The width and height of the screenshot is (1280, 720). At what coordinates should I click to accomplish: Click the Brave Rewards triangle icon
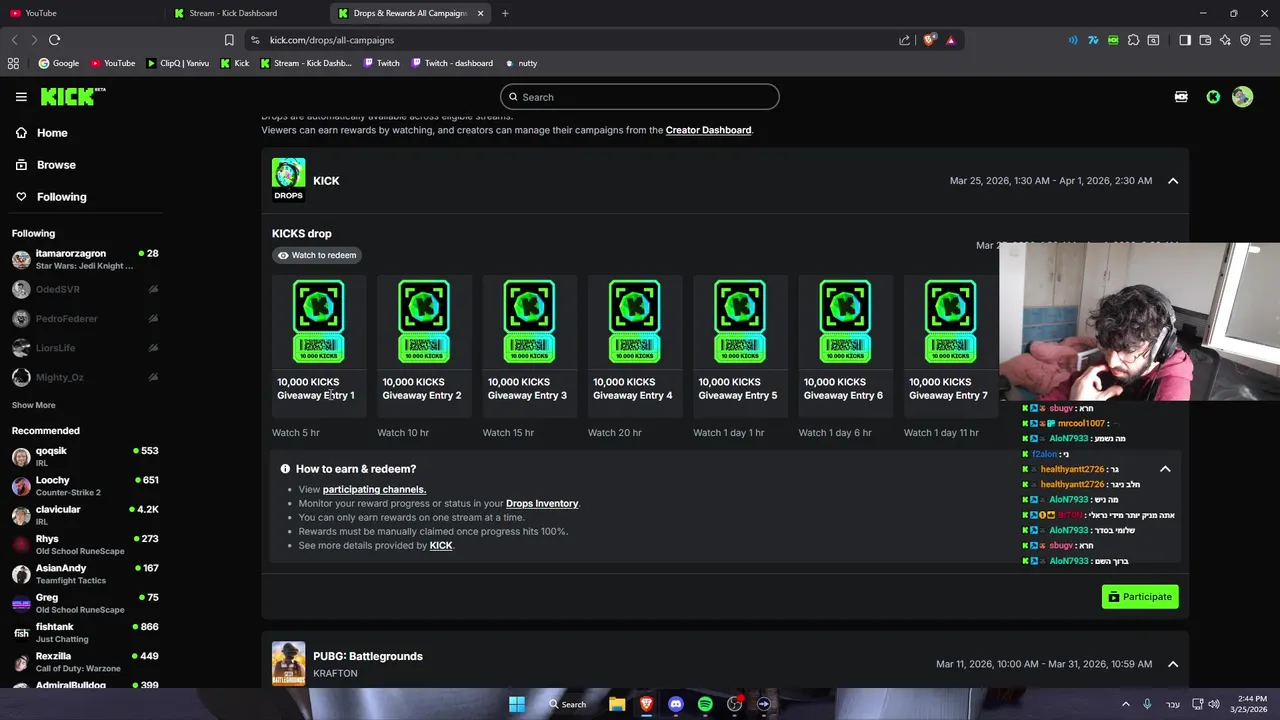click(951, 40)
